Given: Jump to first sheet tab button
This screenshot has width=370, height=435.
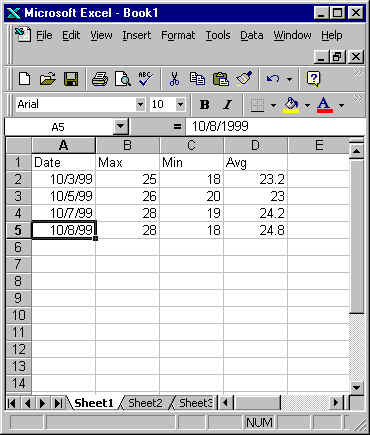Looking at the screenshot, I should [x=12, y=403].
